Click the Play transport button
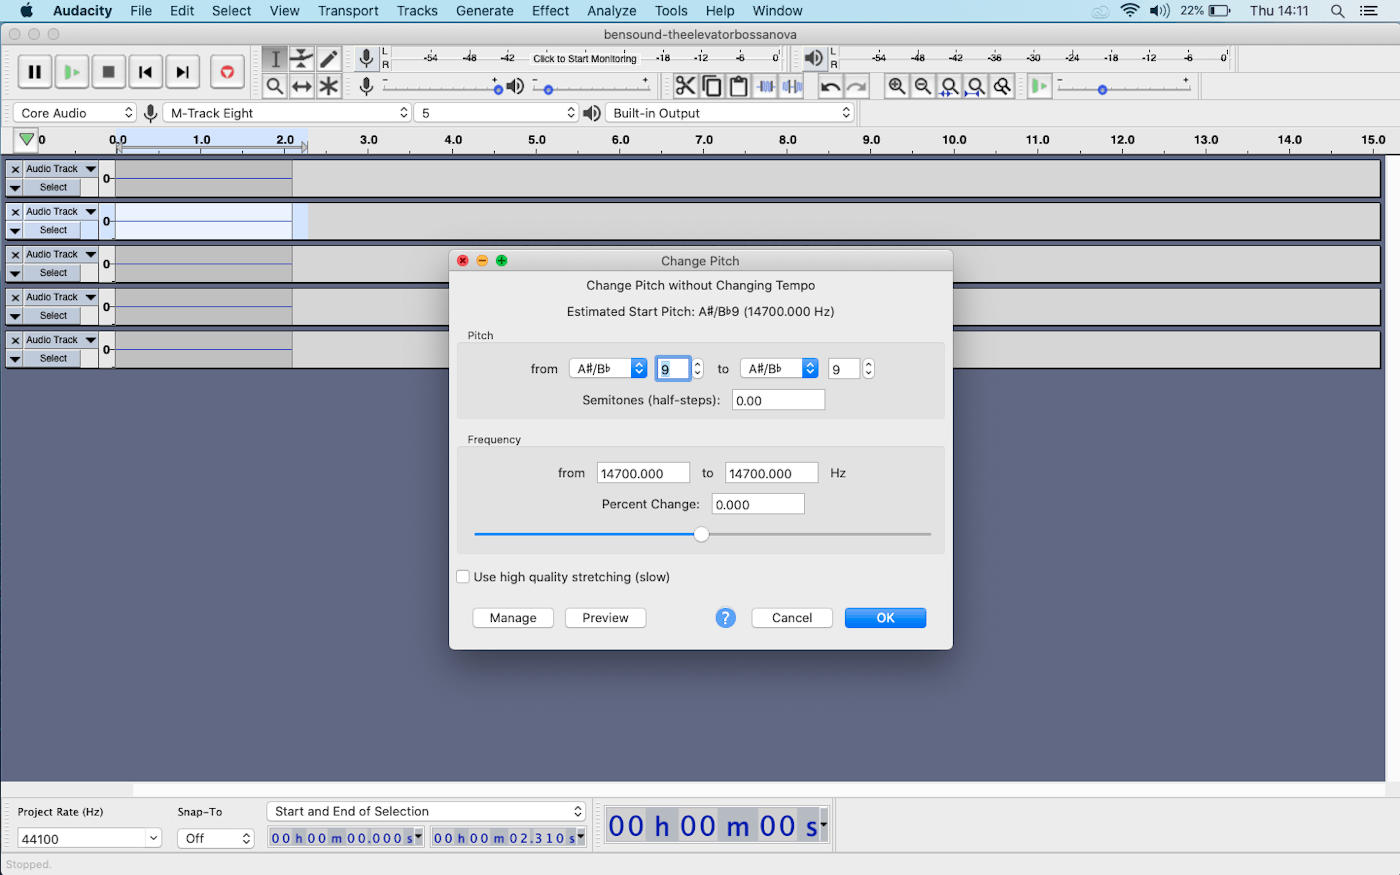This screenshot has height=875, width=1400. pos(71,72)
